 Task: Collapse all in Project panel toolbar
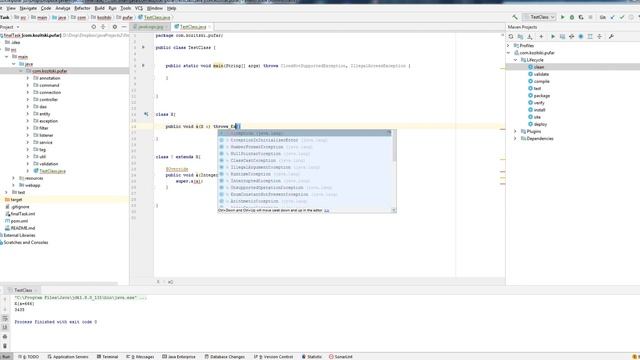tap(103, 27)
